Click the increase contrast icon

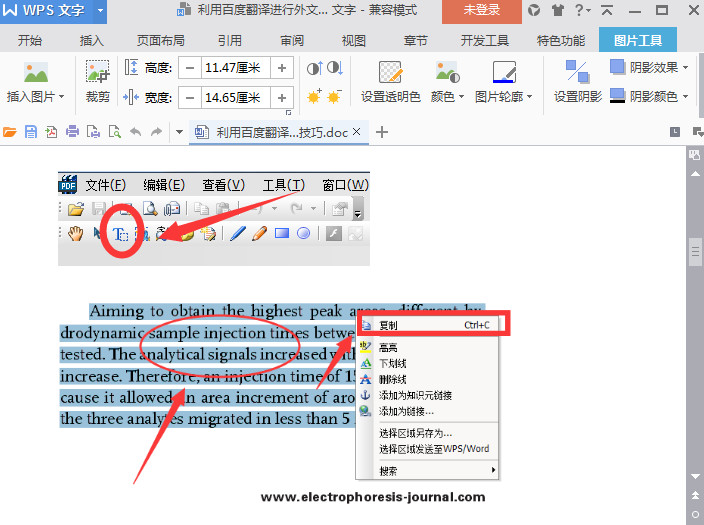tap(314, 68)
